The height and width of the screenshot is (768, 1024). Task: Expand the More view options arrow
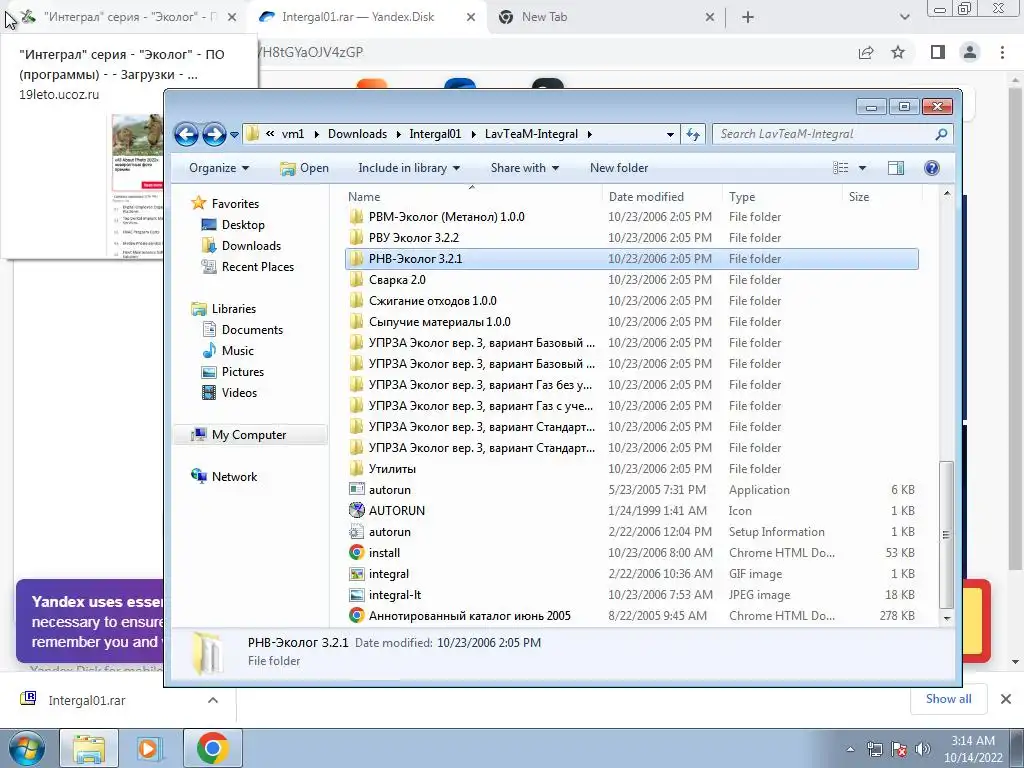click(x=862, y=168)
